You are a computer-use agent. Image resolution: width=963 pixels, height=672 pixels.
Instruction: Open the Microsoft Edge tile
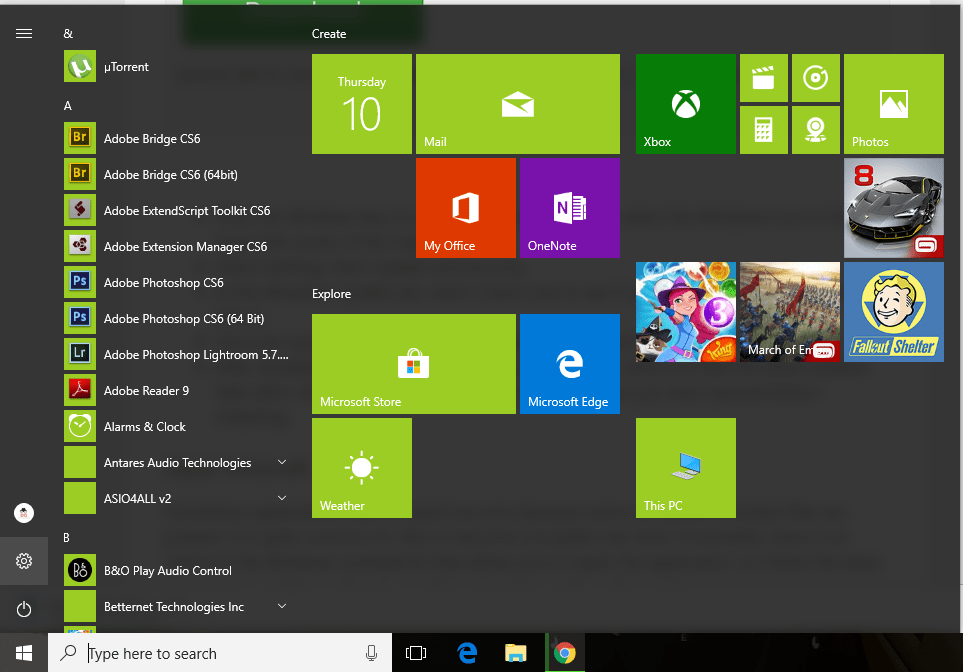point(570,364)
